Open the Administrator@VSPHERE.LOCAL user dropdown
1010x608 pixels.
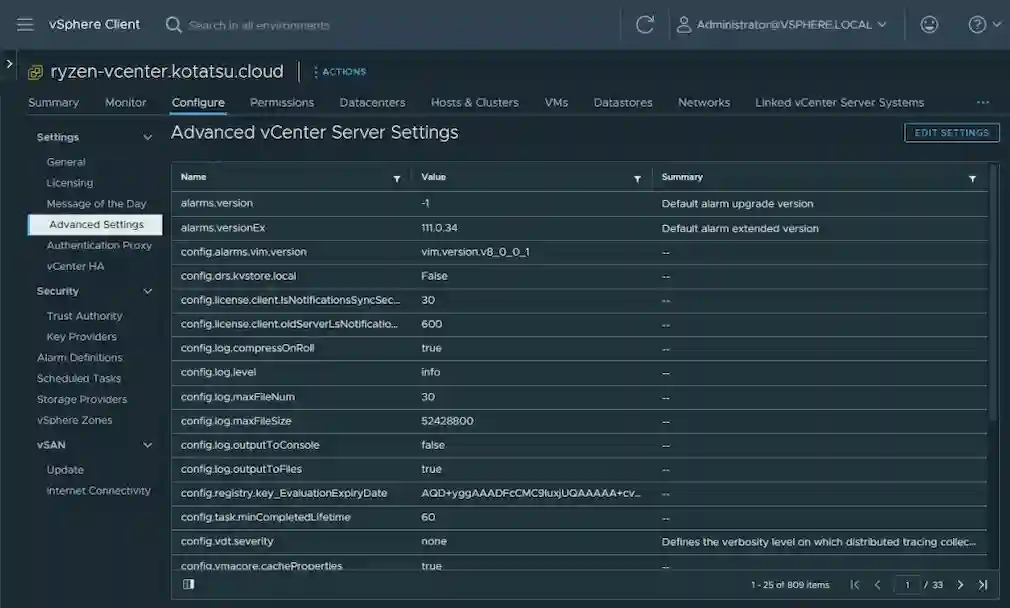coord(792,24)
